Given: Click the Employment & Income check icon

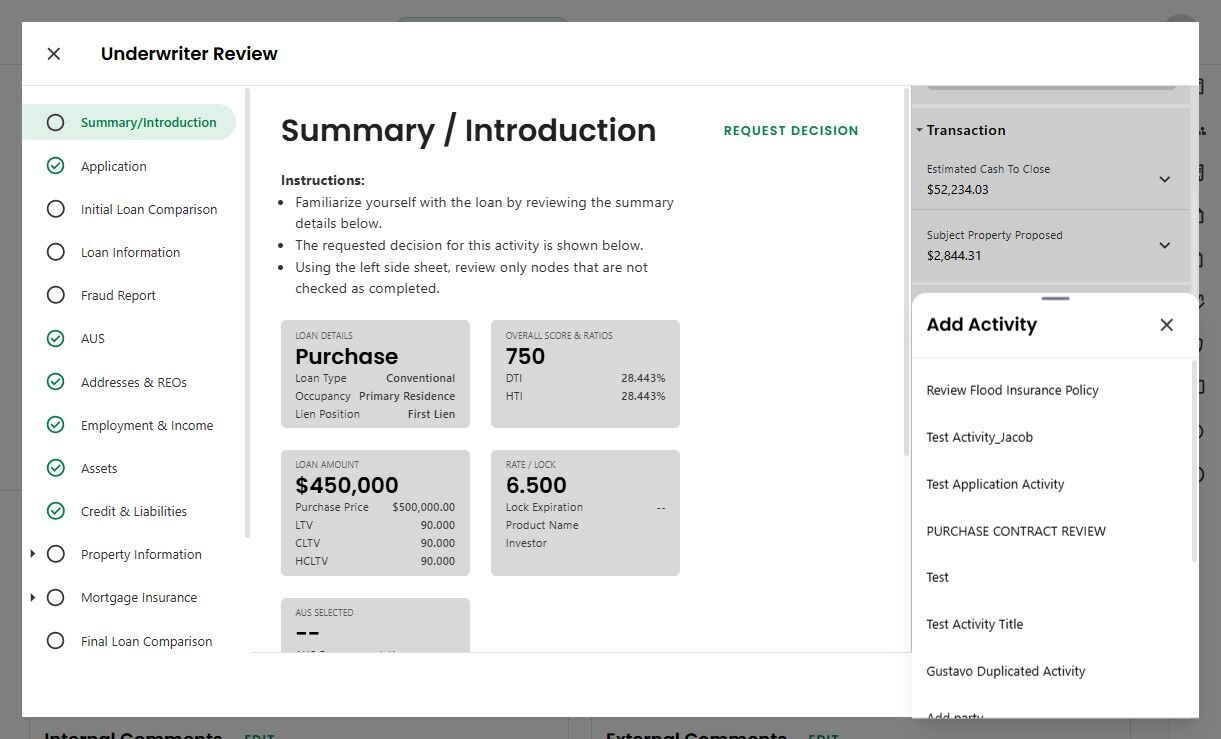Looking at the screenshot, I should tap(56, 425).
